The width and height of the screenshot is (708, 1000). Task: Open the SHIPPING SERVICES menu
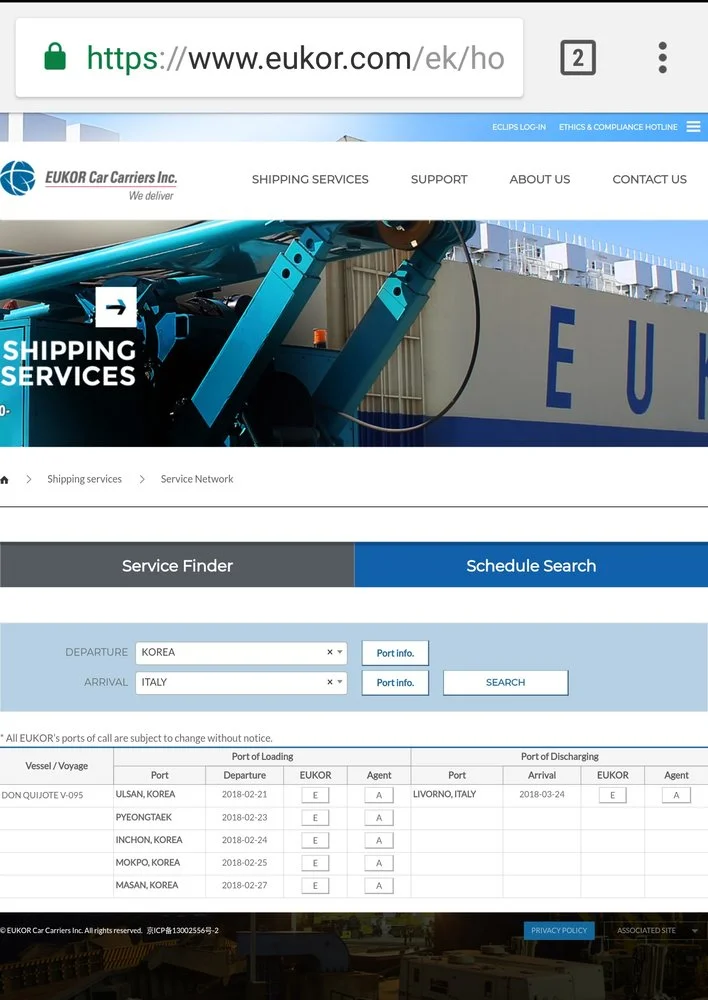click(x=310, y=179)
